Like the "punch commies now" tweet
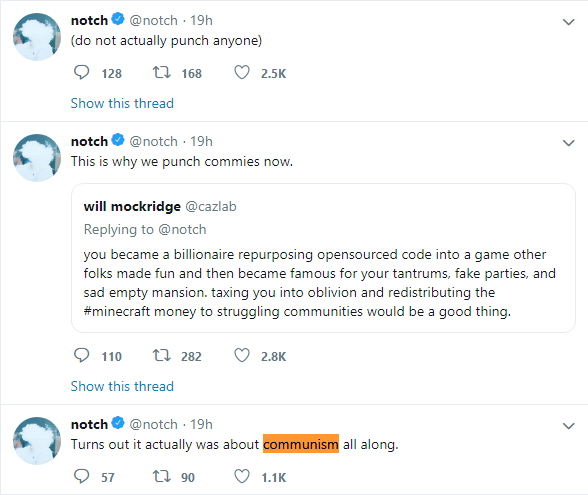 pos(242,356)
